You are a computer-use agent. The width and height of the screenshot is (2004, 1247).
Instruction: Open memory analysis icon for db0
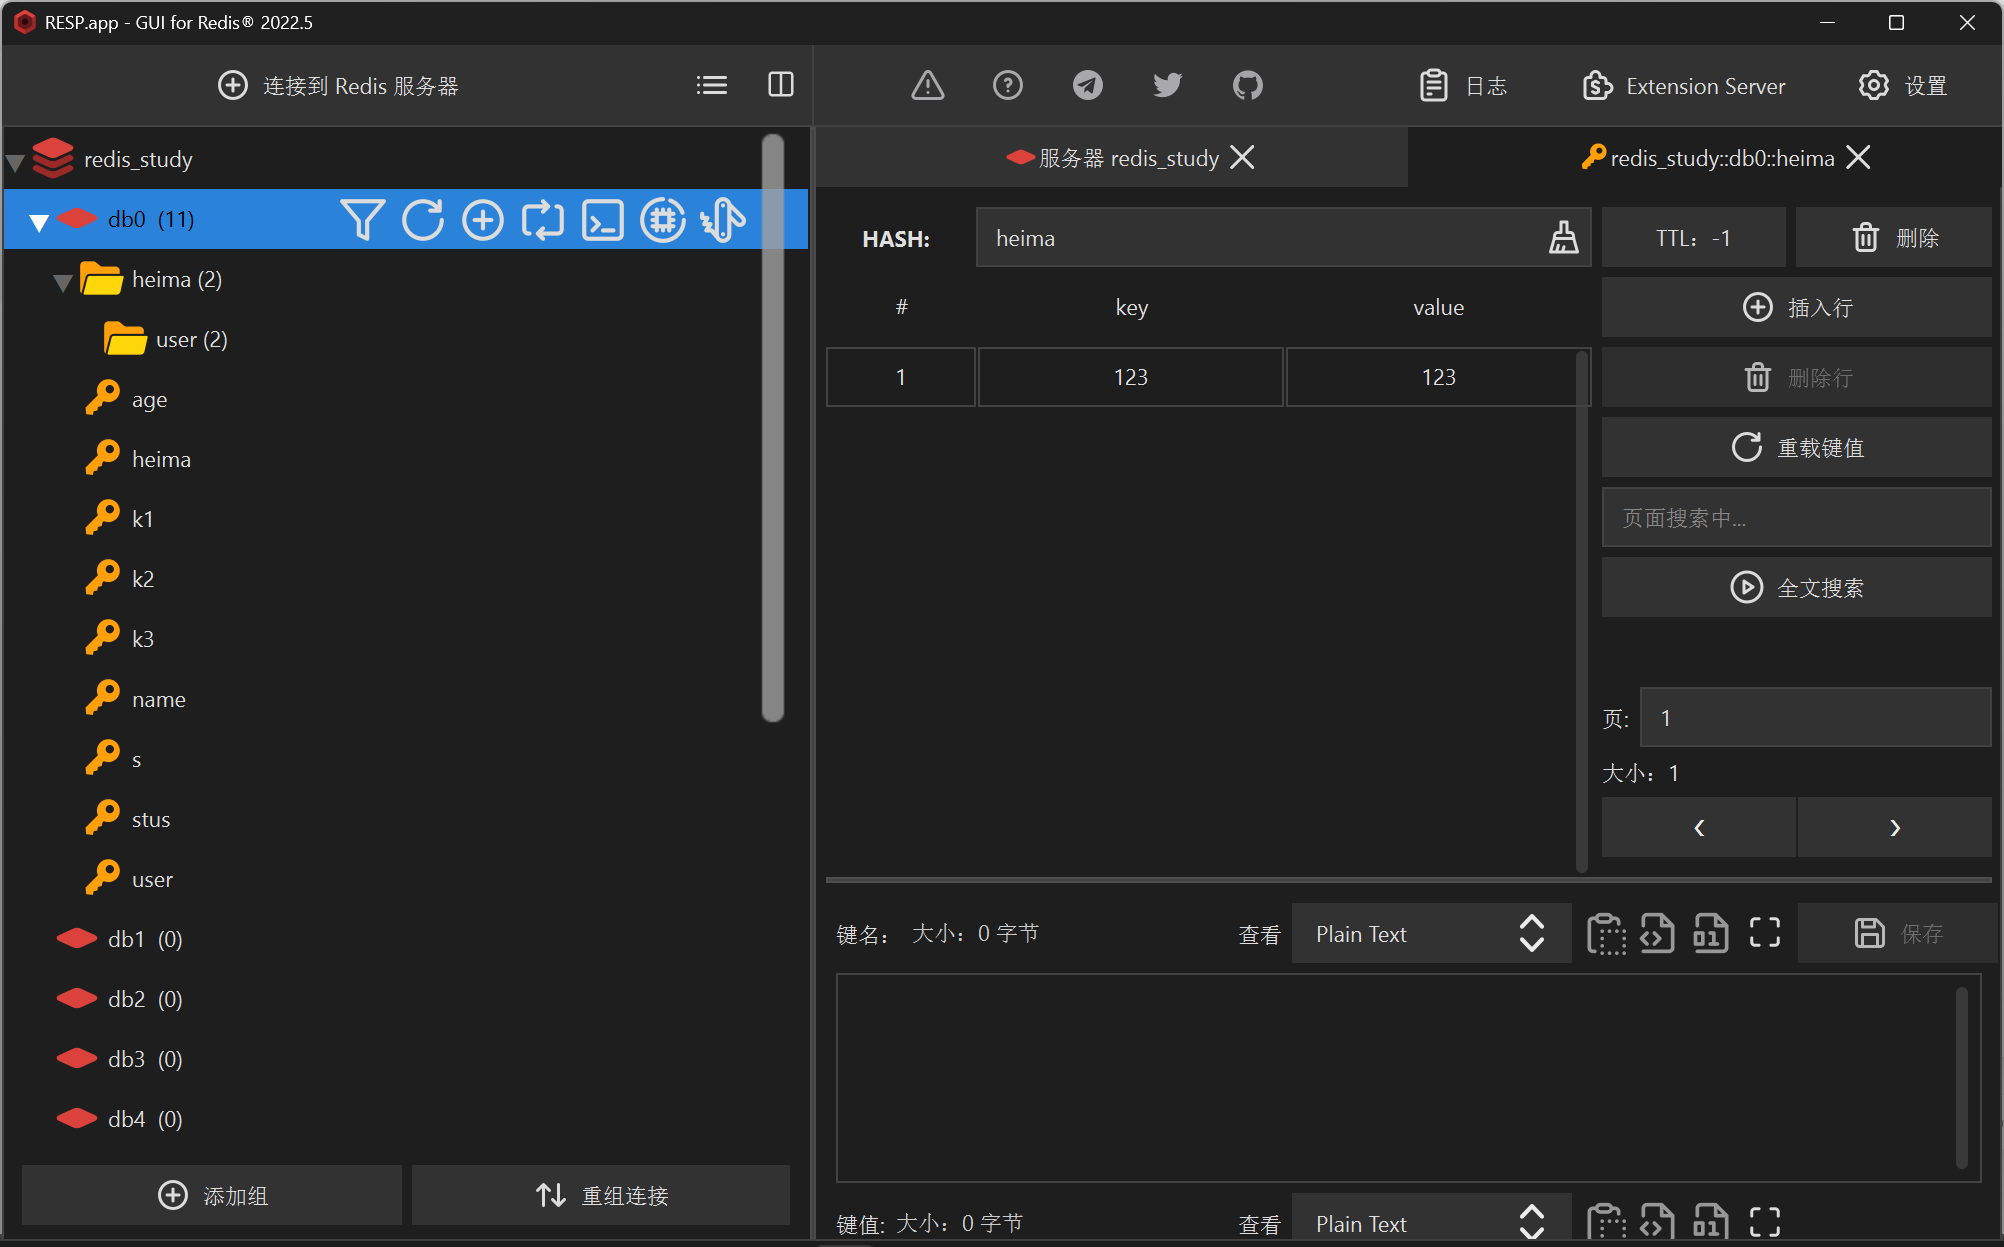tap(663, 220)
